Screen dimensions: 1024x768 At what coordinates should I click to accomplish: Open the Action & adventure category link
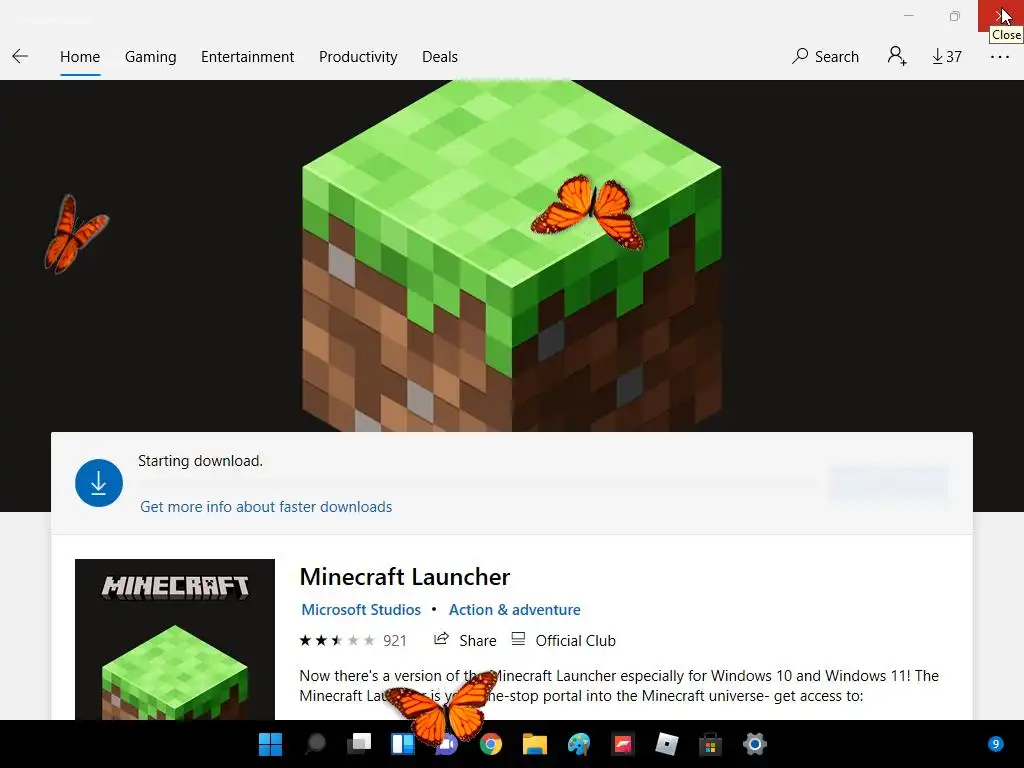[515, 609]
